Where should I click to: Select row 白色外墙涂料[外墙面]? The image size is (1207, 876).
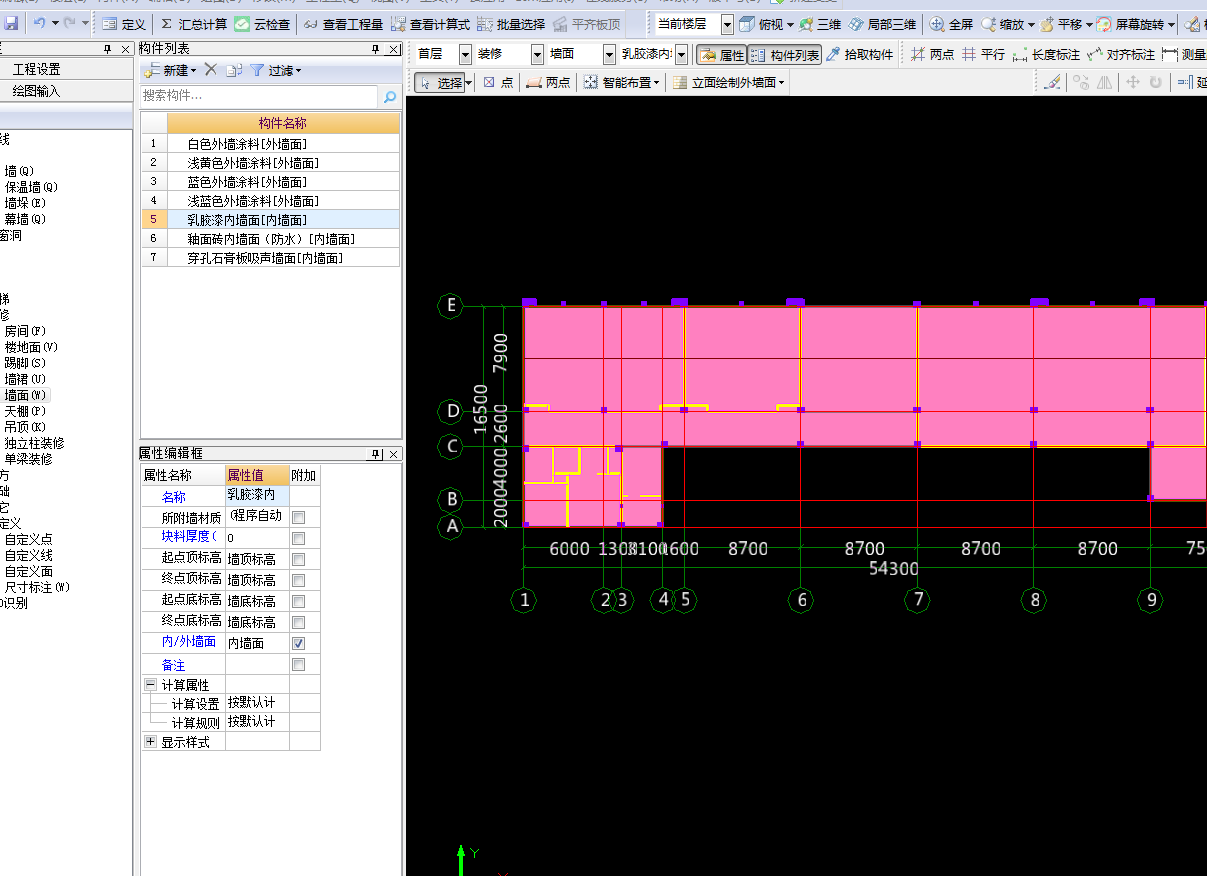270,144
